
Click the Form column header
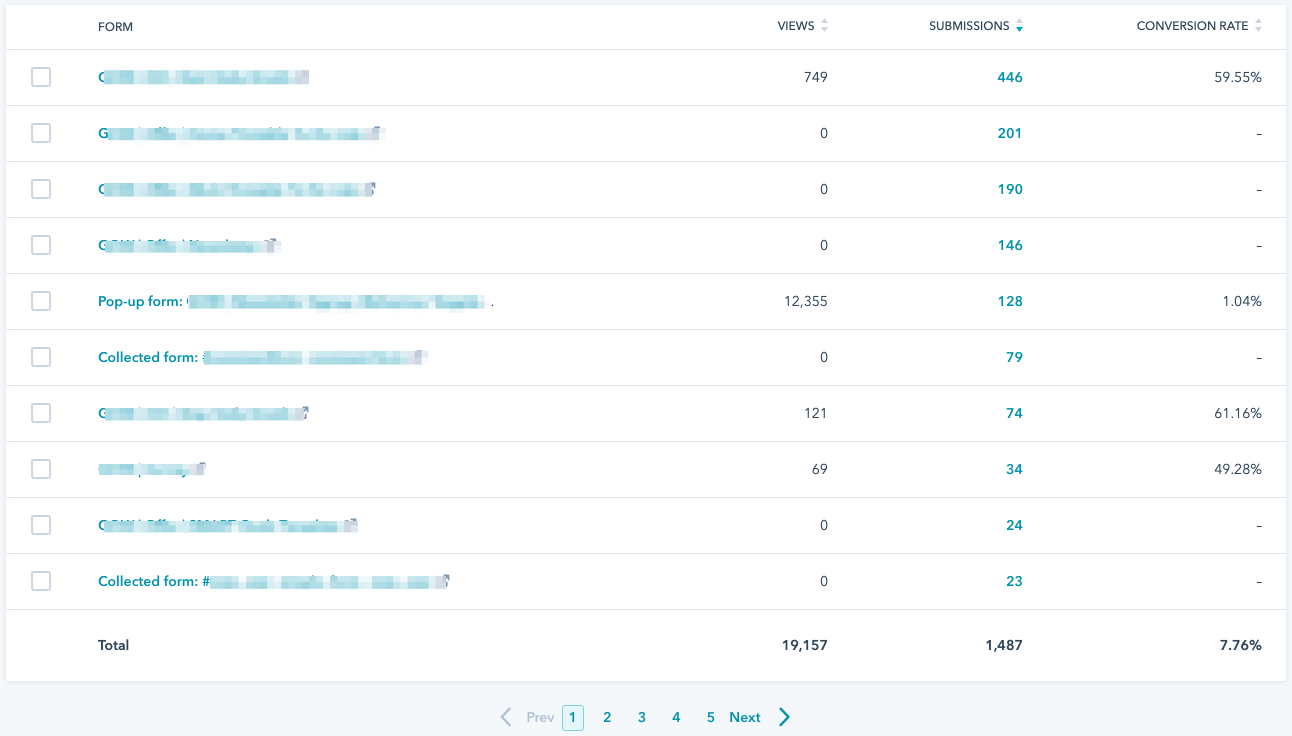pos(115,26)
